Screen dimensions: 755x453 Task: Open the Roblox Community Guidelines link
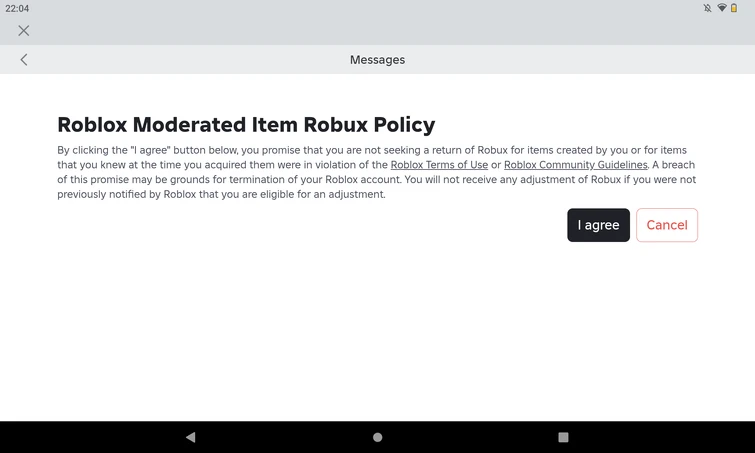tap(575, 165)
